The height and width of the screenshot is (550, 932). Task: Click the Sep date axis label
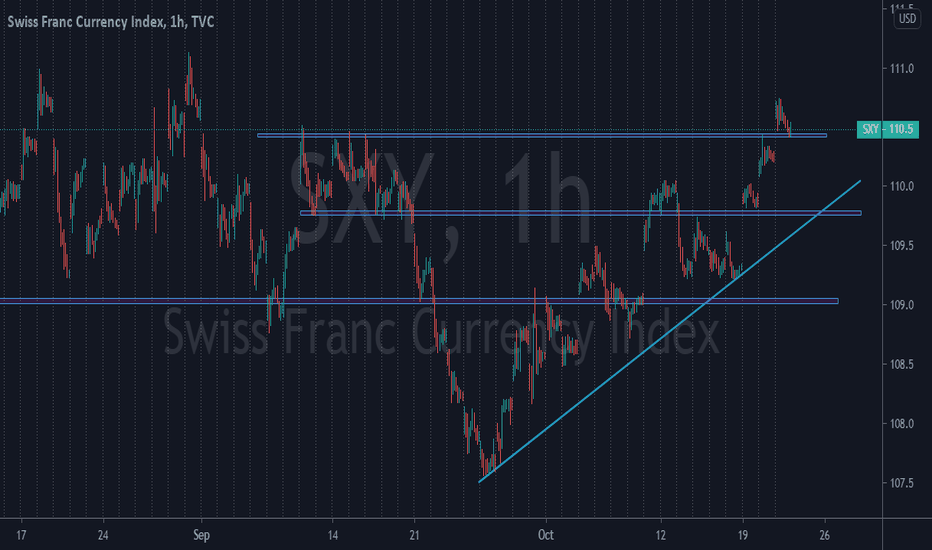pos(201,535)
